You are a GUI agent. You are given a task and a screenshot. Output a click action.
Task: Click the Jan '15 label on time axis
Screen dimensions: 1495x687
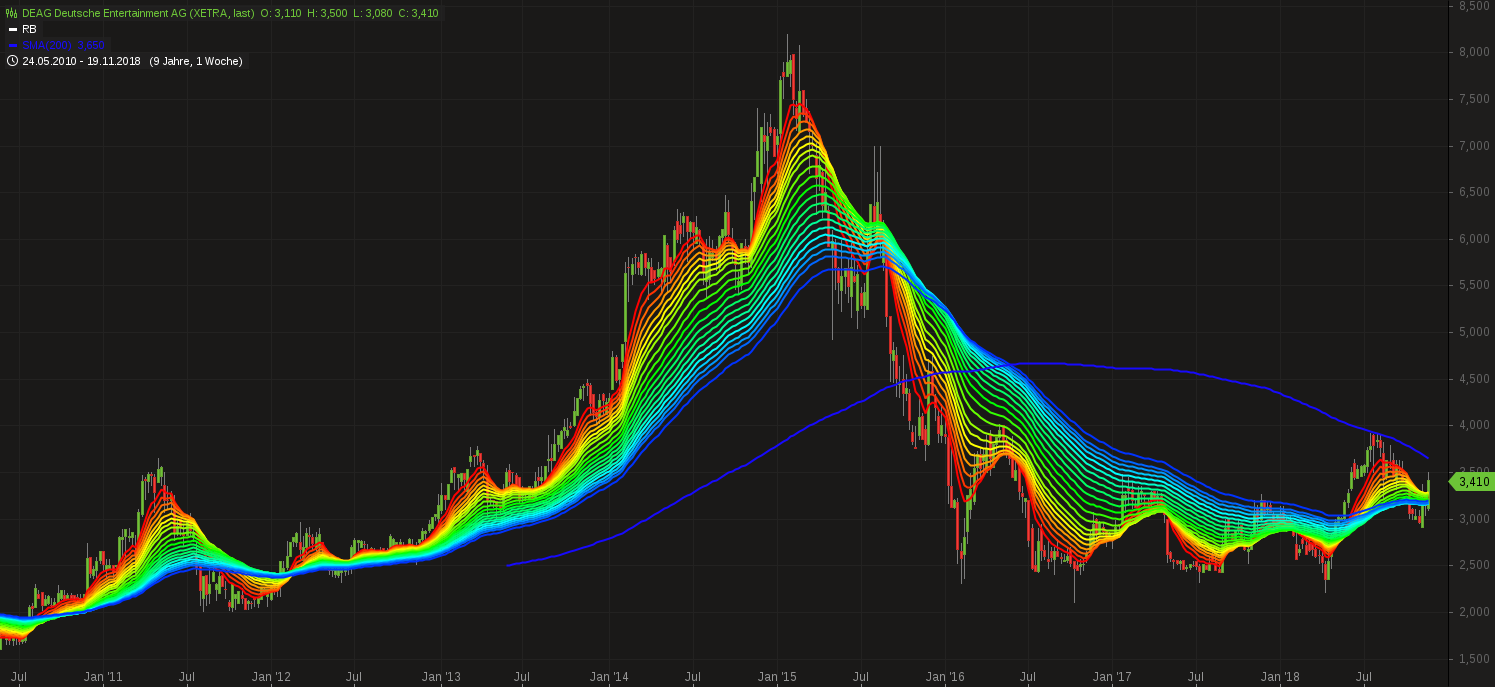pyautogui.click(x=777, y=677)
